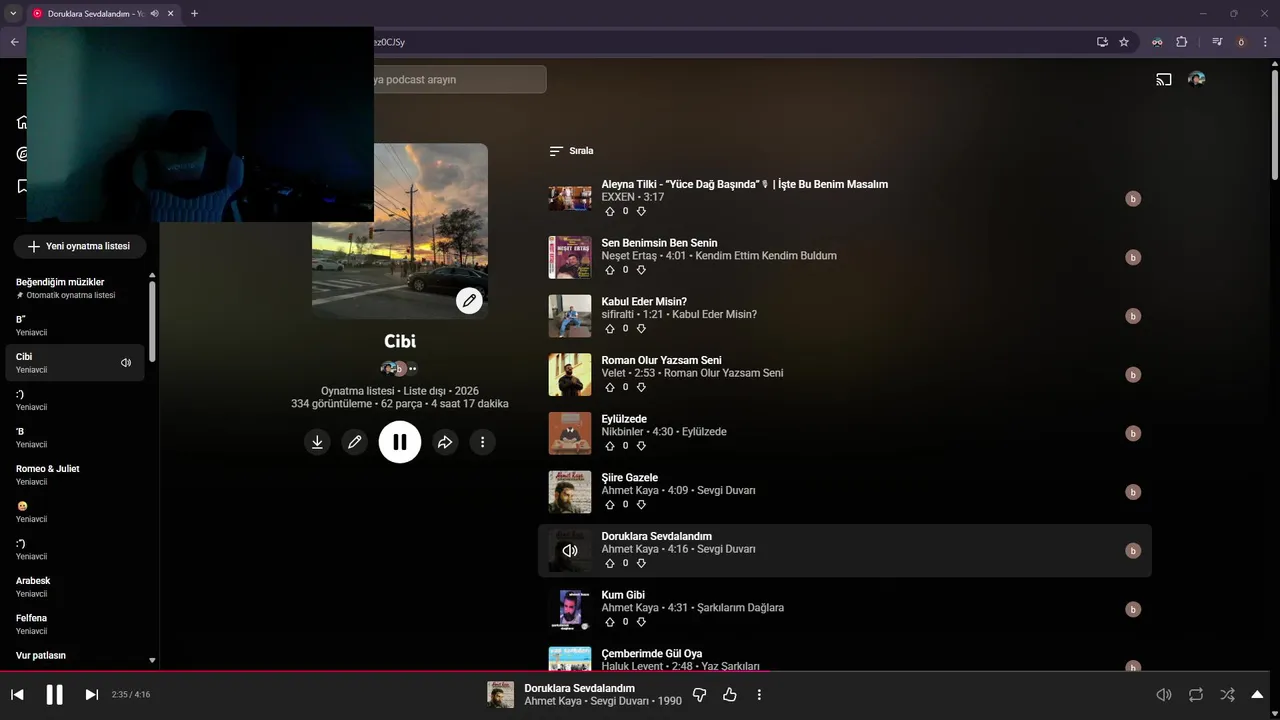Download the Cibi playlist
The height and width of the screenshot is (720, 1280).
coord(317,442)
